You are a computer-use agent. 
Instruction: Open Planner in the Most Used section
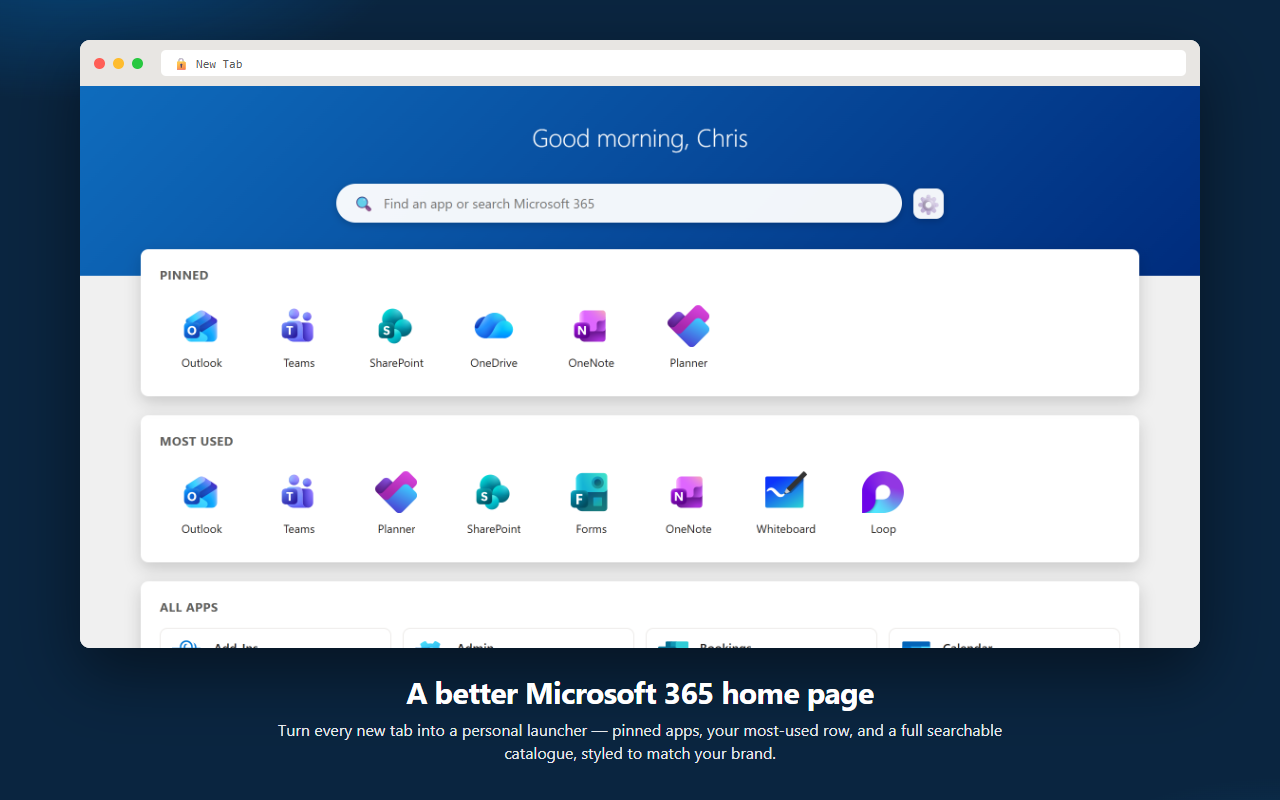396,503
